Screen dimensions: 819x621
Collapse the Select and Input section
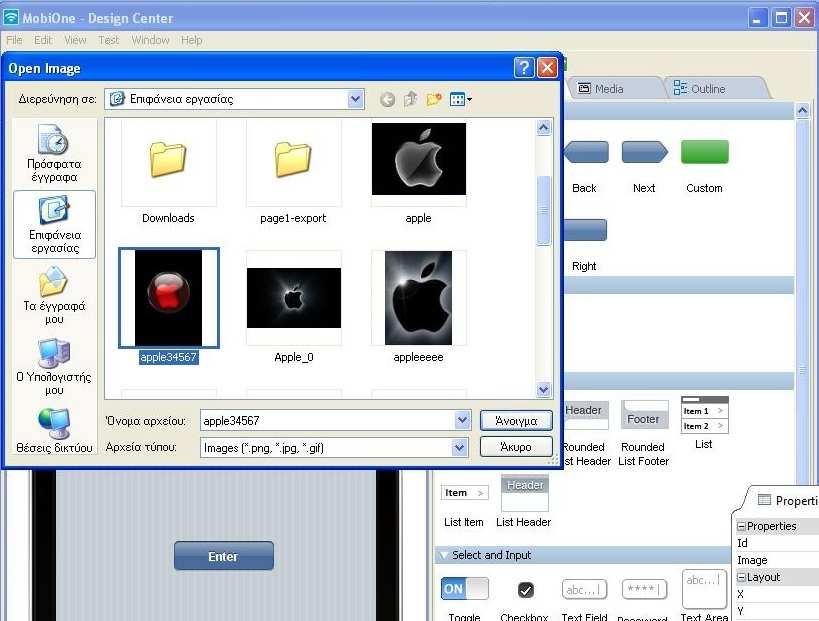pyautogui.click(x=444, y=555)
